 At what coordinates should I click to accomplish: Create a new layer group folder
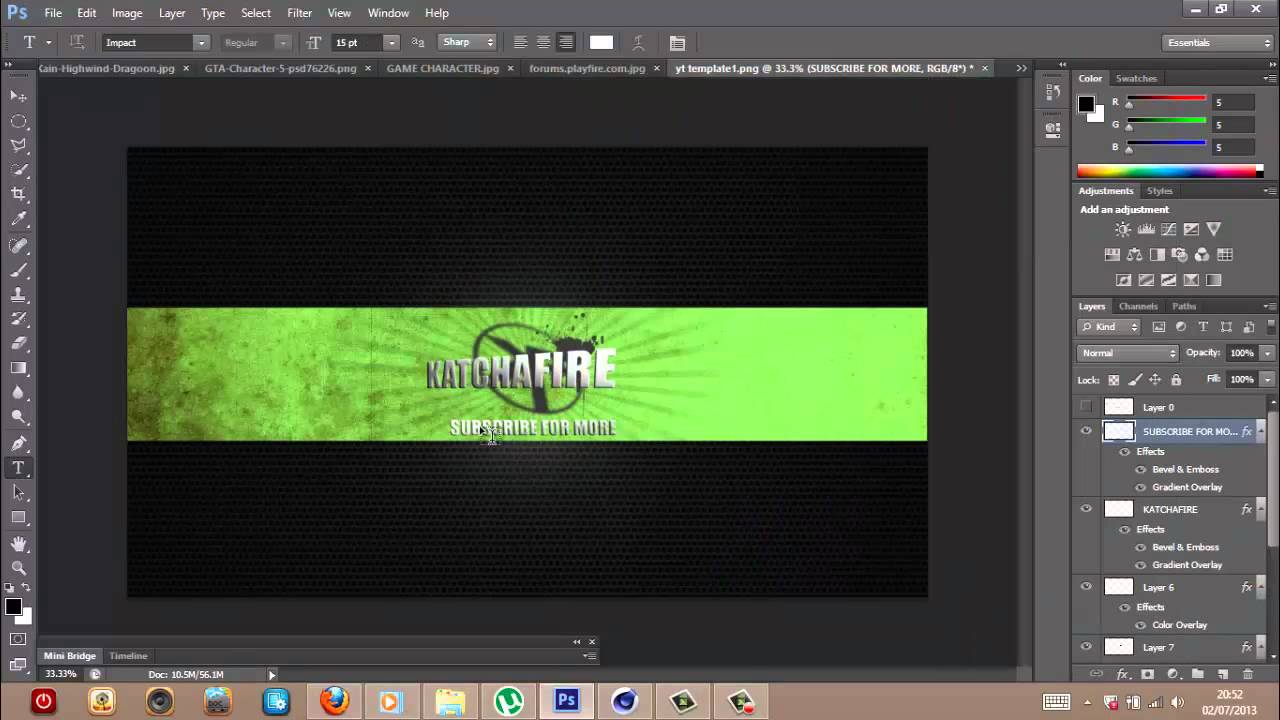(1197, 675)
